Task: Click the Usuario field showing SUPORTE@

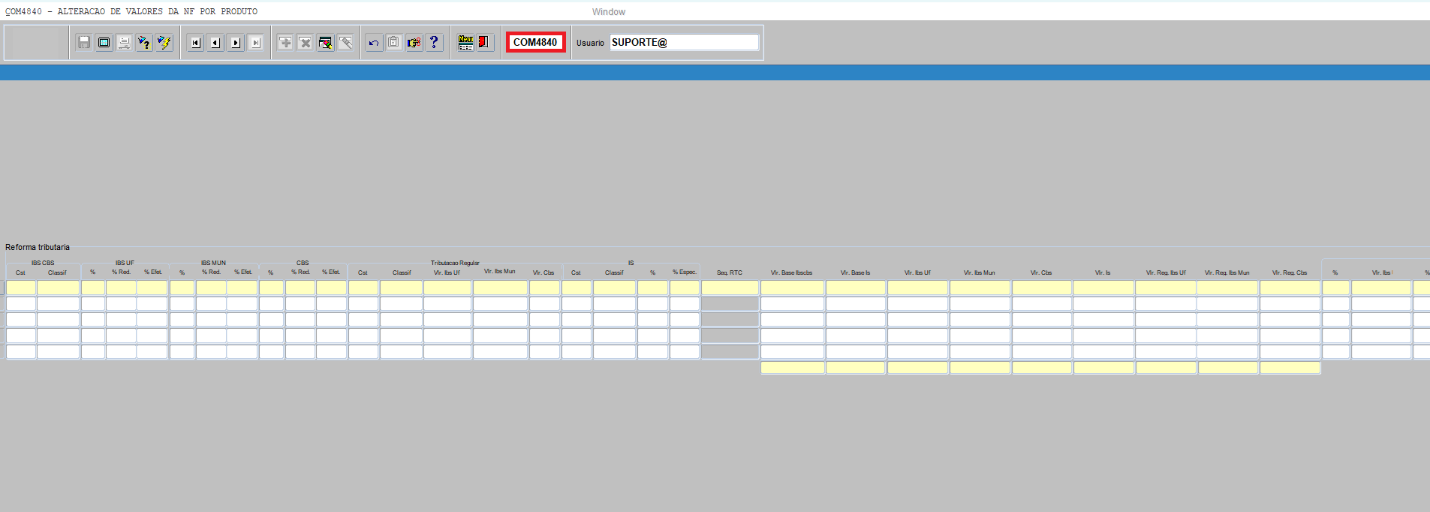Action: 684,42
